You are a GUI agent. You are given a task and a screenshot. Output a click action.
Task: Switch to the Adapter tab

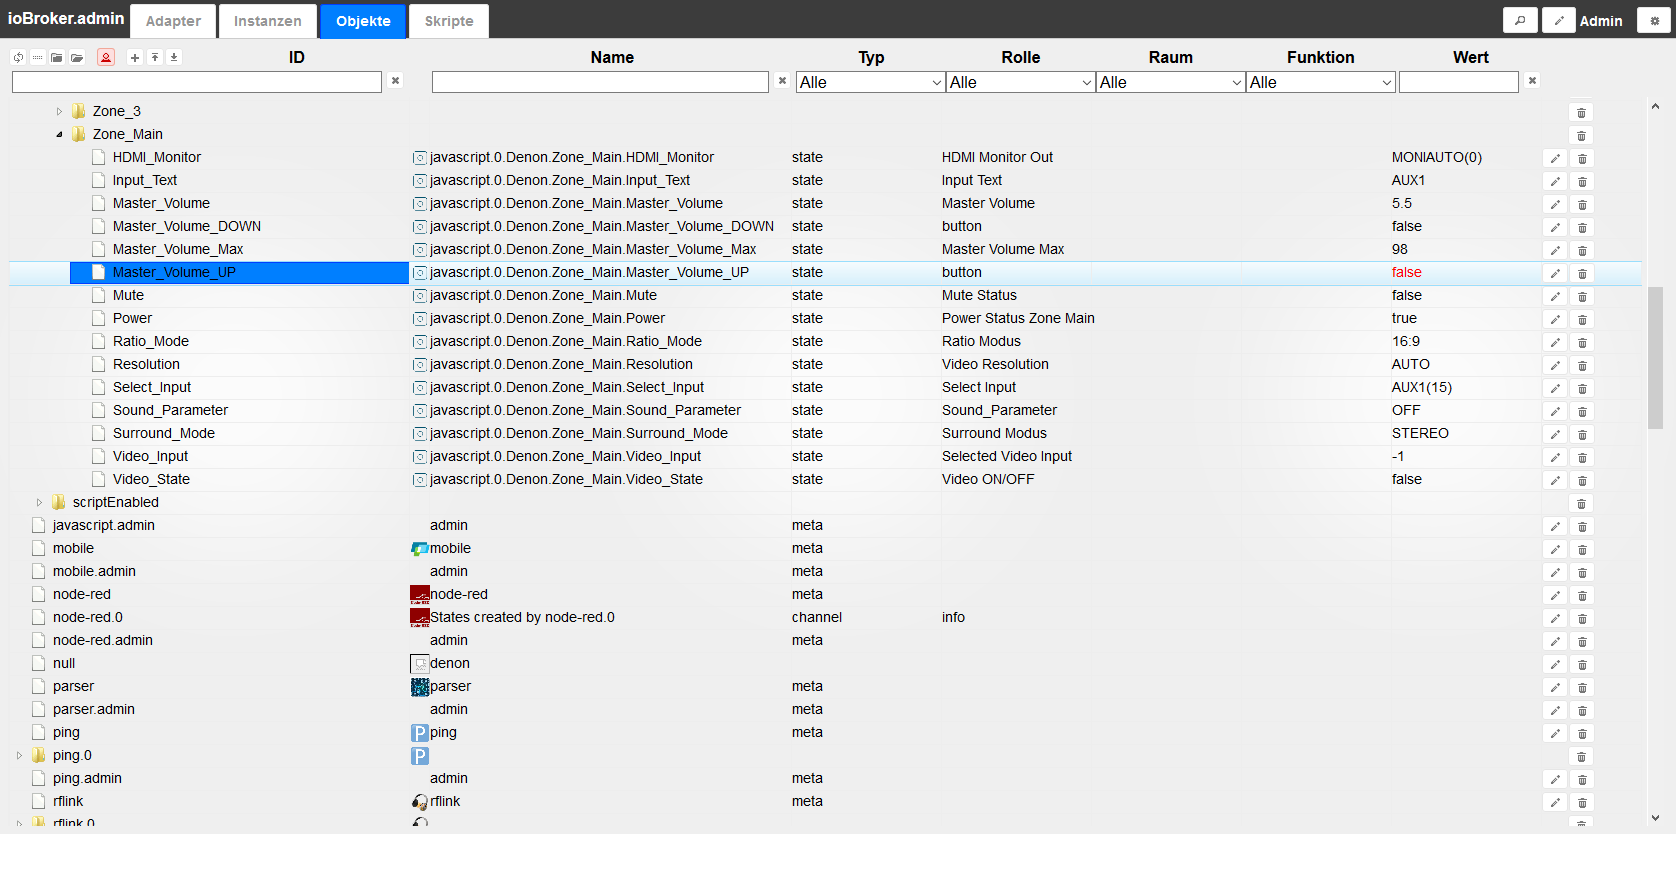(x=173, y=21)
